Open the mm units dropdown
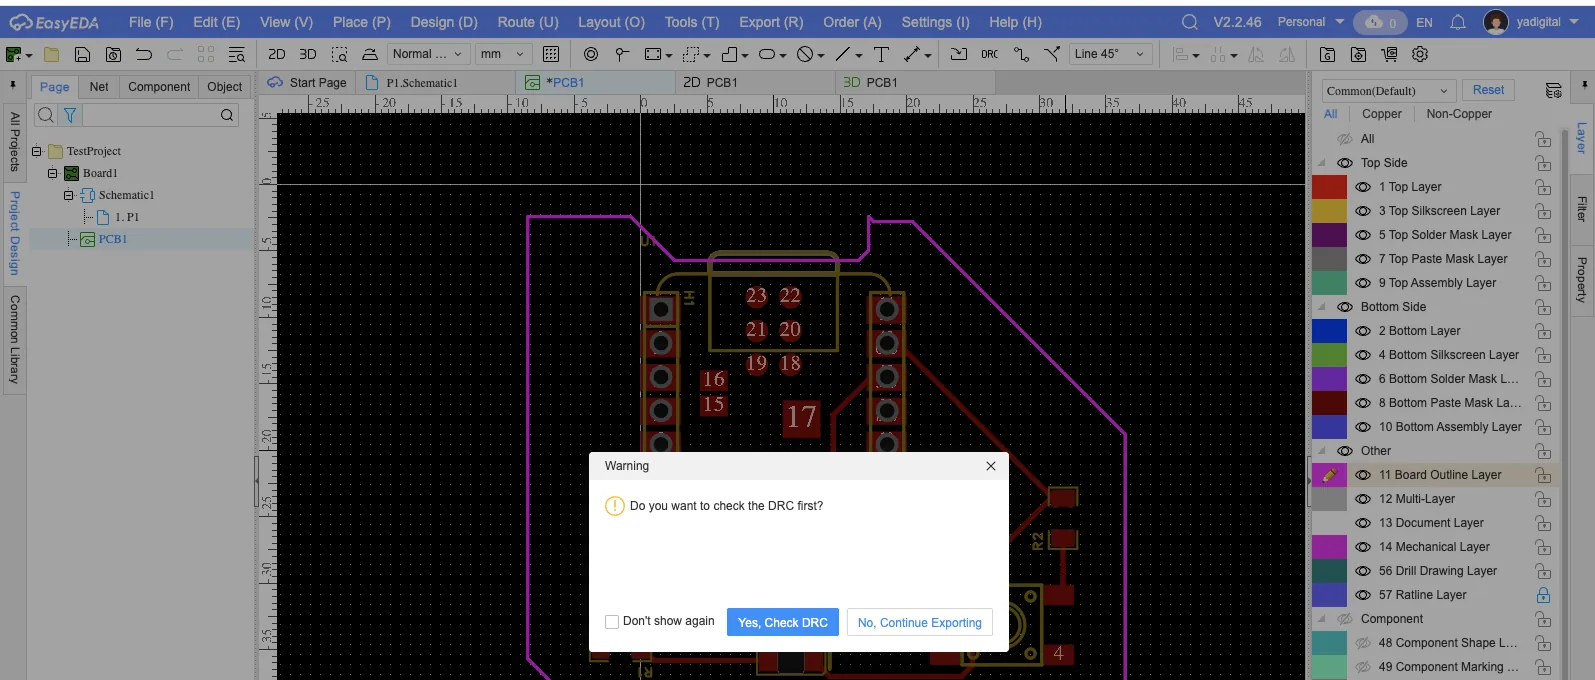This screenshot has width=1595, height=680. coord(502,54)
